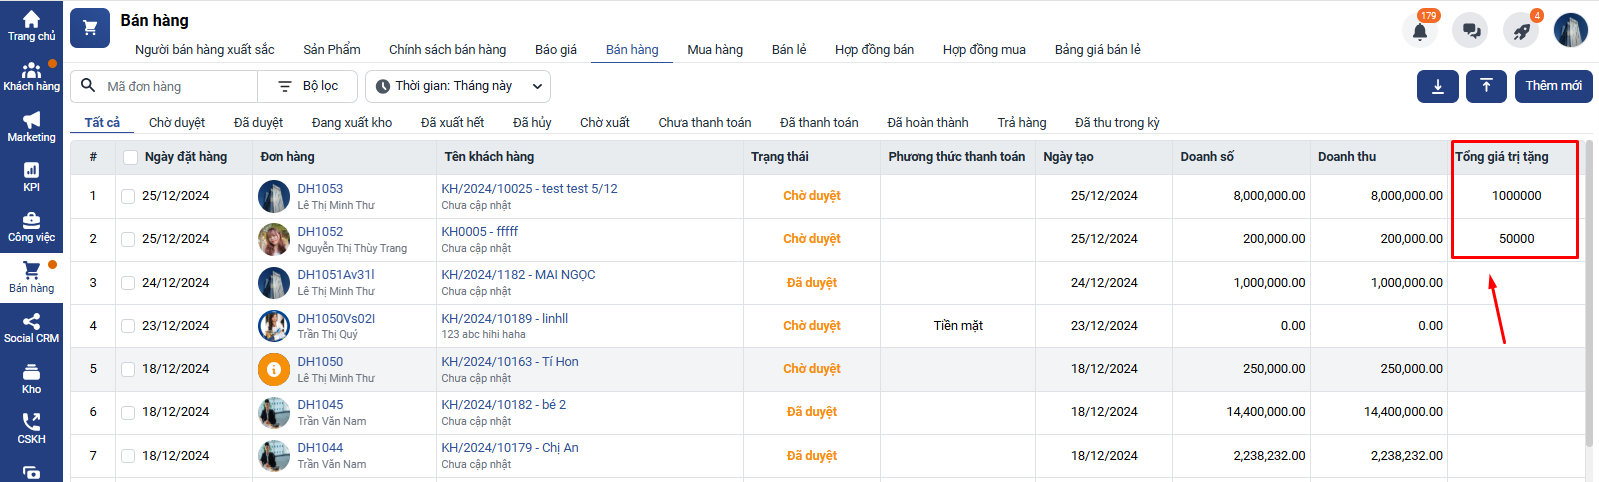This screenshot has width=1599, height=482.
Task: Open the notifications bell icon
Action: pyautogui.click(x=1420, y=31)
